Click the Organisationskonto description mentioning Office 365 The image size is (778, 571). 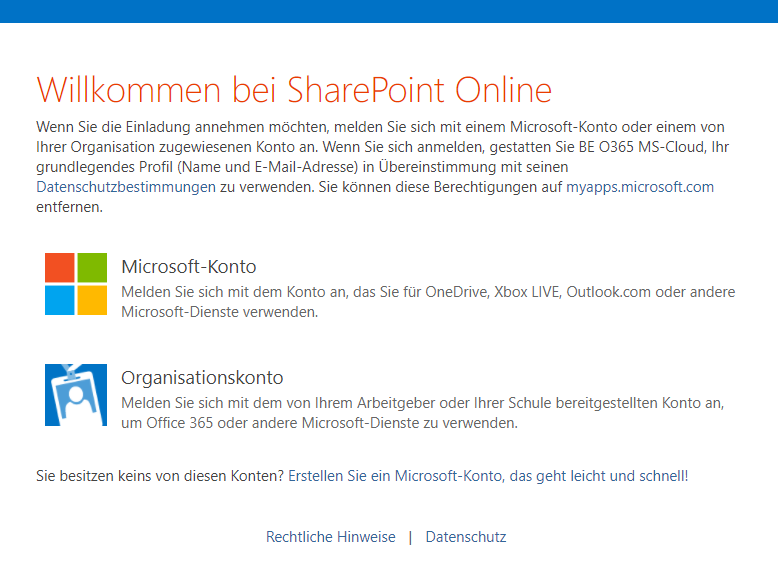click(x=422, y=413)
